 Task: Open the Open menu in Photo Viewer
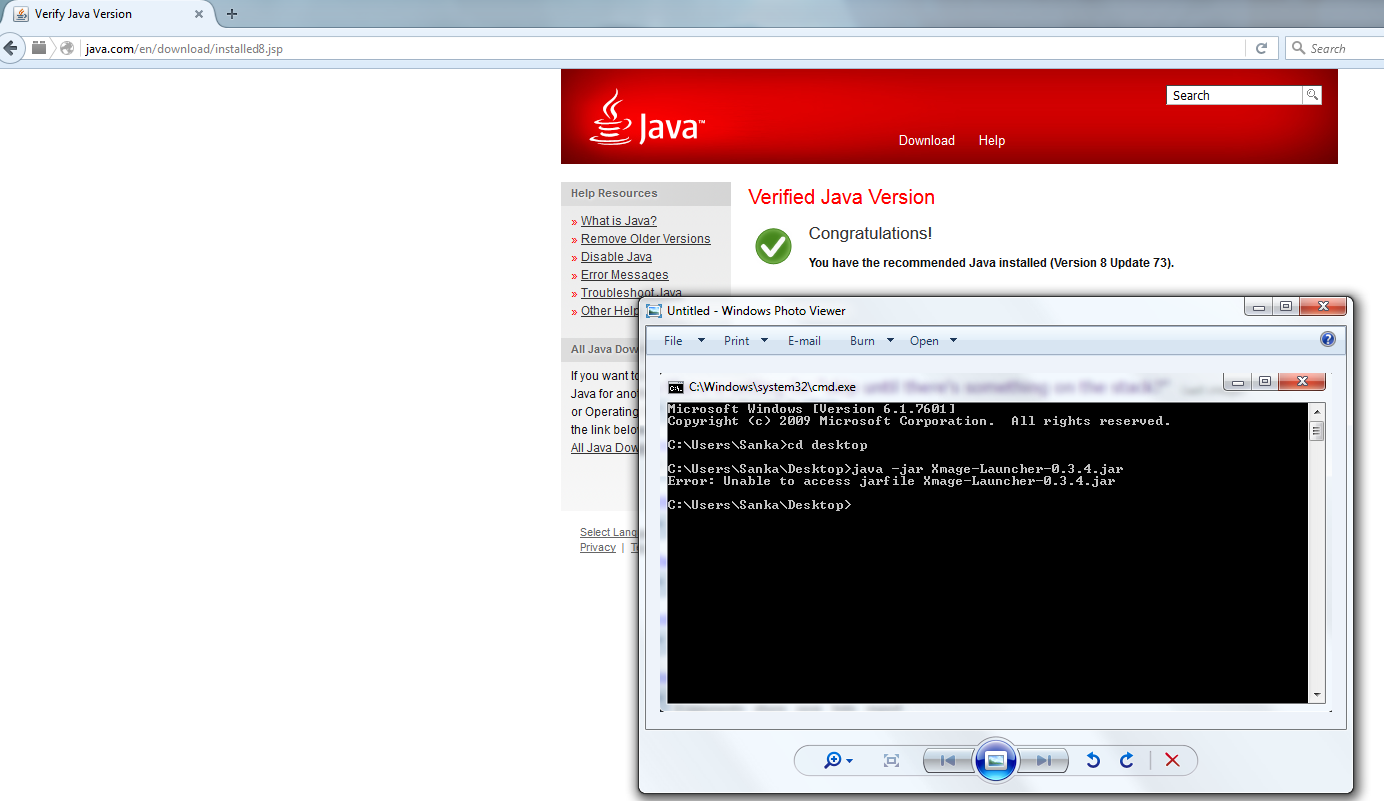tap(932, 341)
